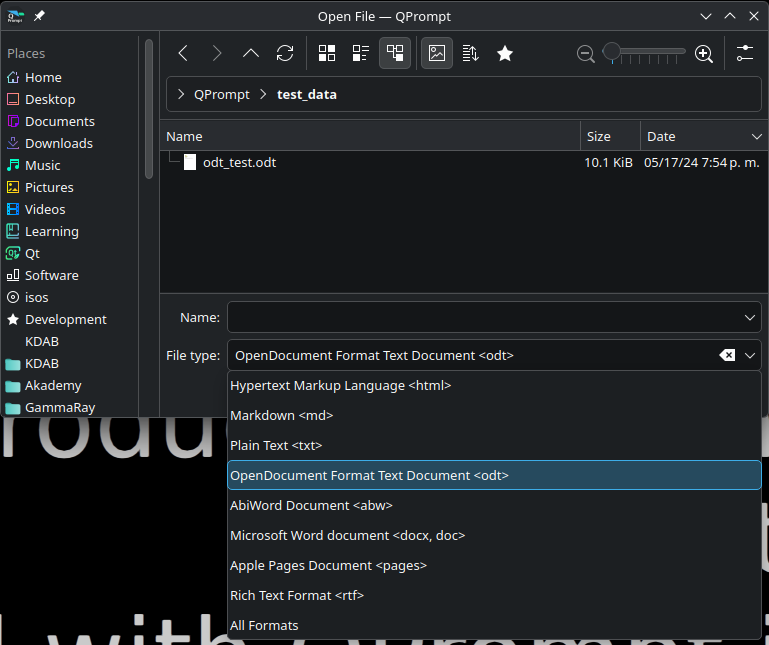Switch to compact list view mode
The height and width of the screenshot is (645, 769).
point(361,54)
